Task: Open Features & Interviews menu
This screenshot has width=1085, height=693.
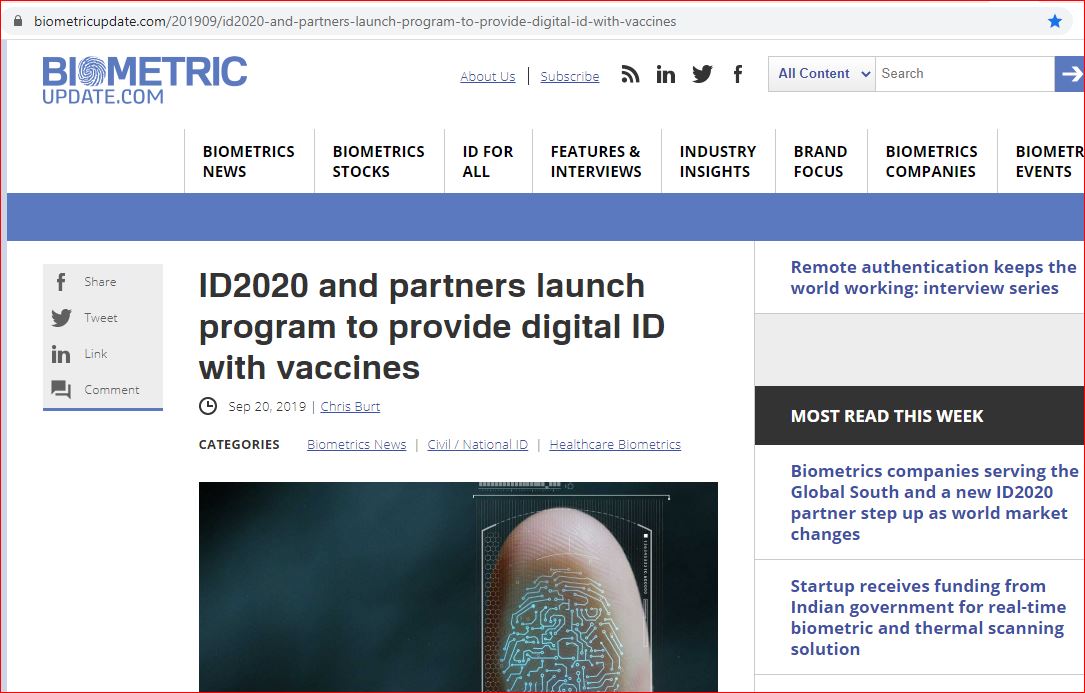Action: tap(596, 161)
